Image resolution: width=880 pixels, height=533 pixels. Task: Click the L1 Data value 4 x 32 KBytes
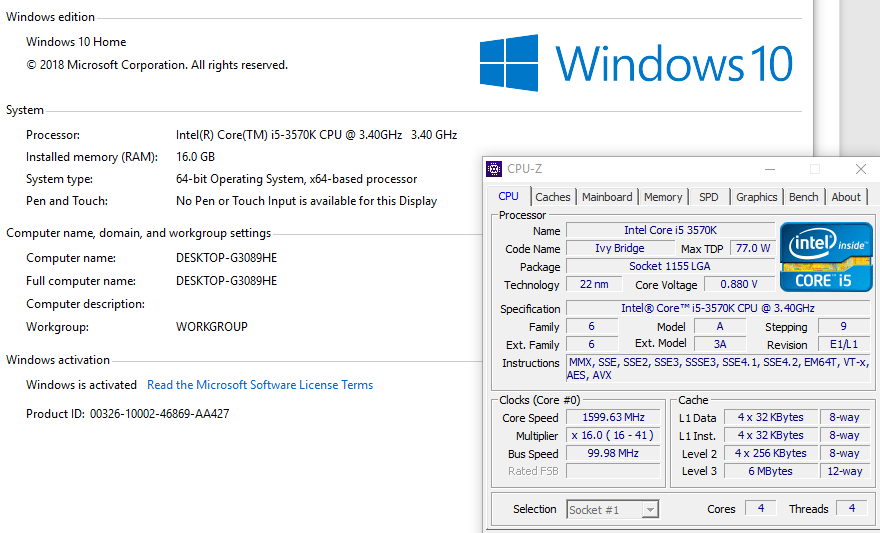click(x=771, y=417)
